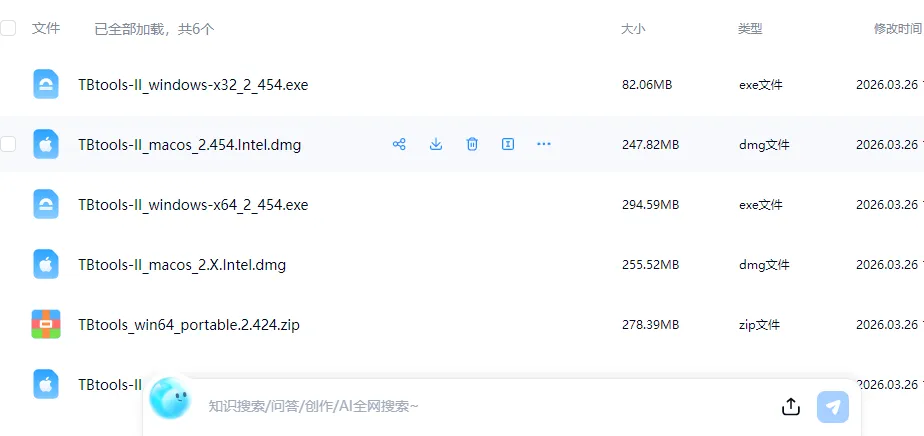Click the modified date of the win64_portable zip row
This screenshot has width=924, height=436.
[890, 325]
